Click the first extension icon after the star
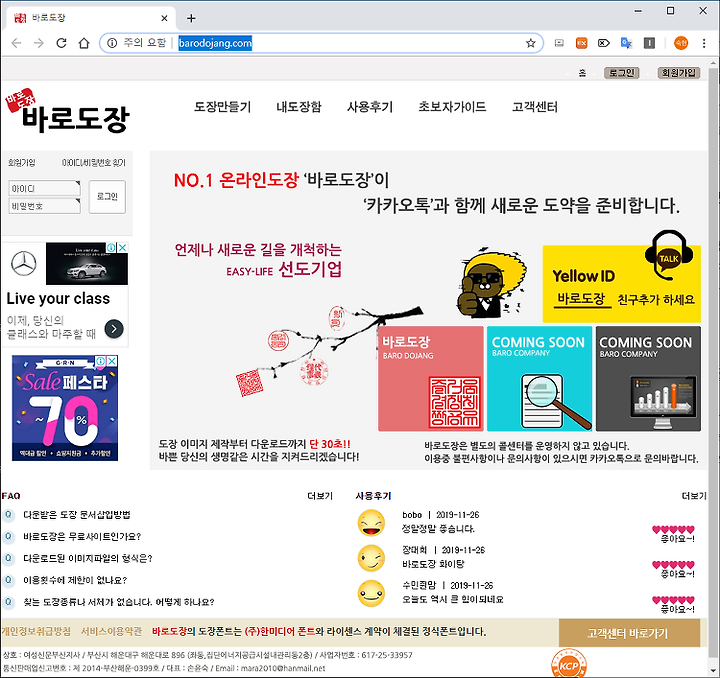 pyautogui.click(x=559, y=43)
